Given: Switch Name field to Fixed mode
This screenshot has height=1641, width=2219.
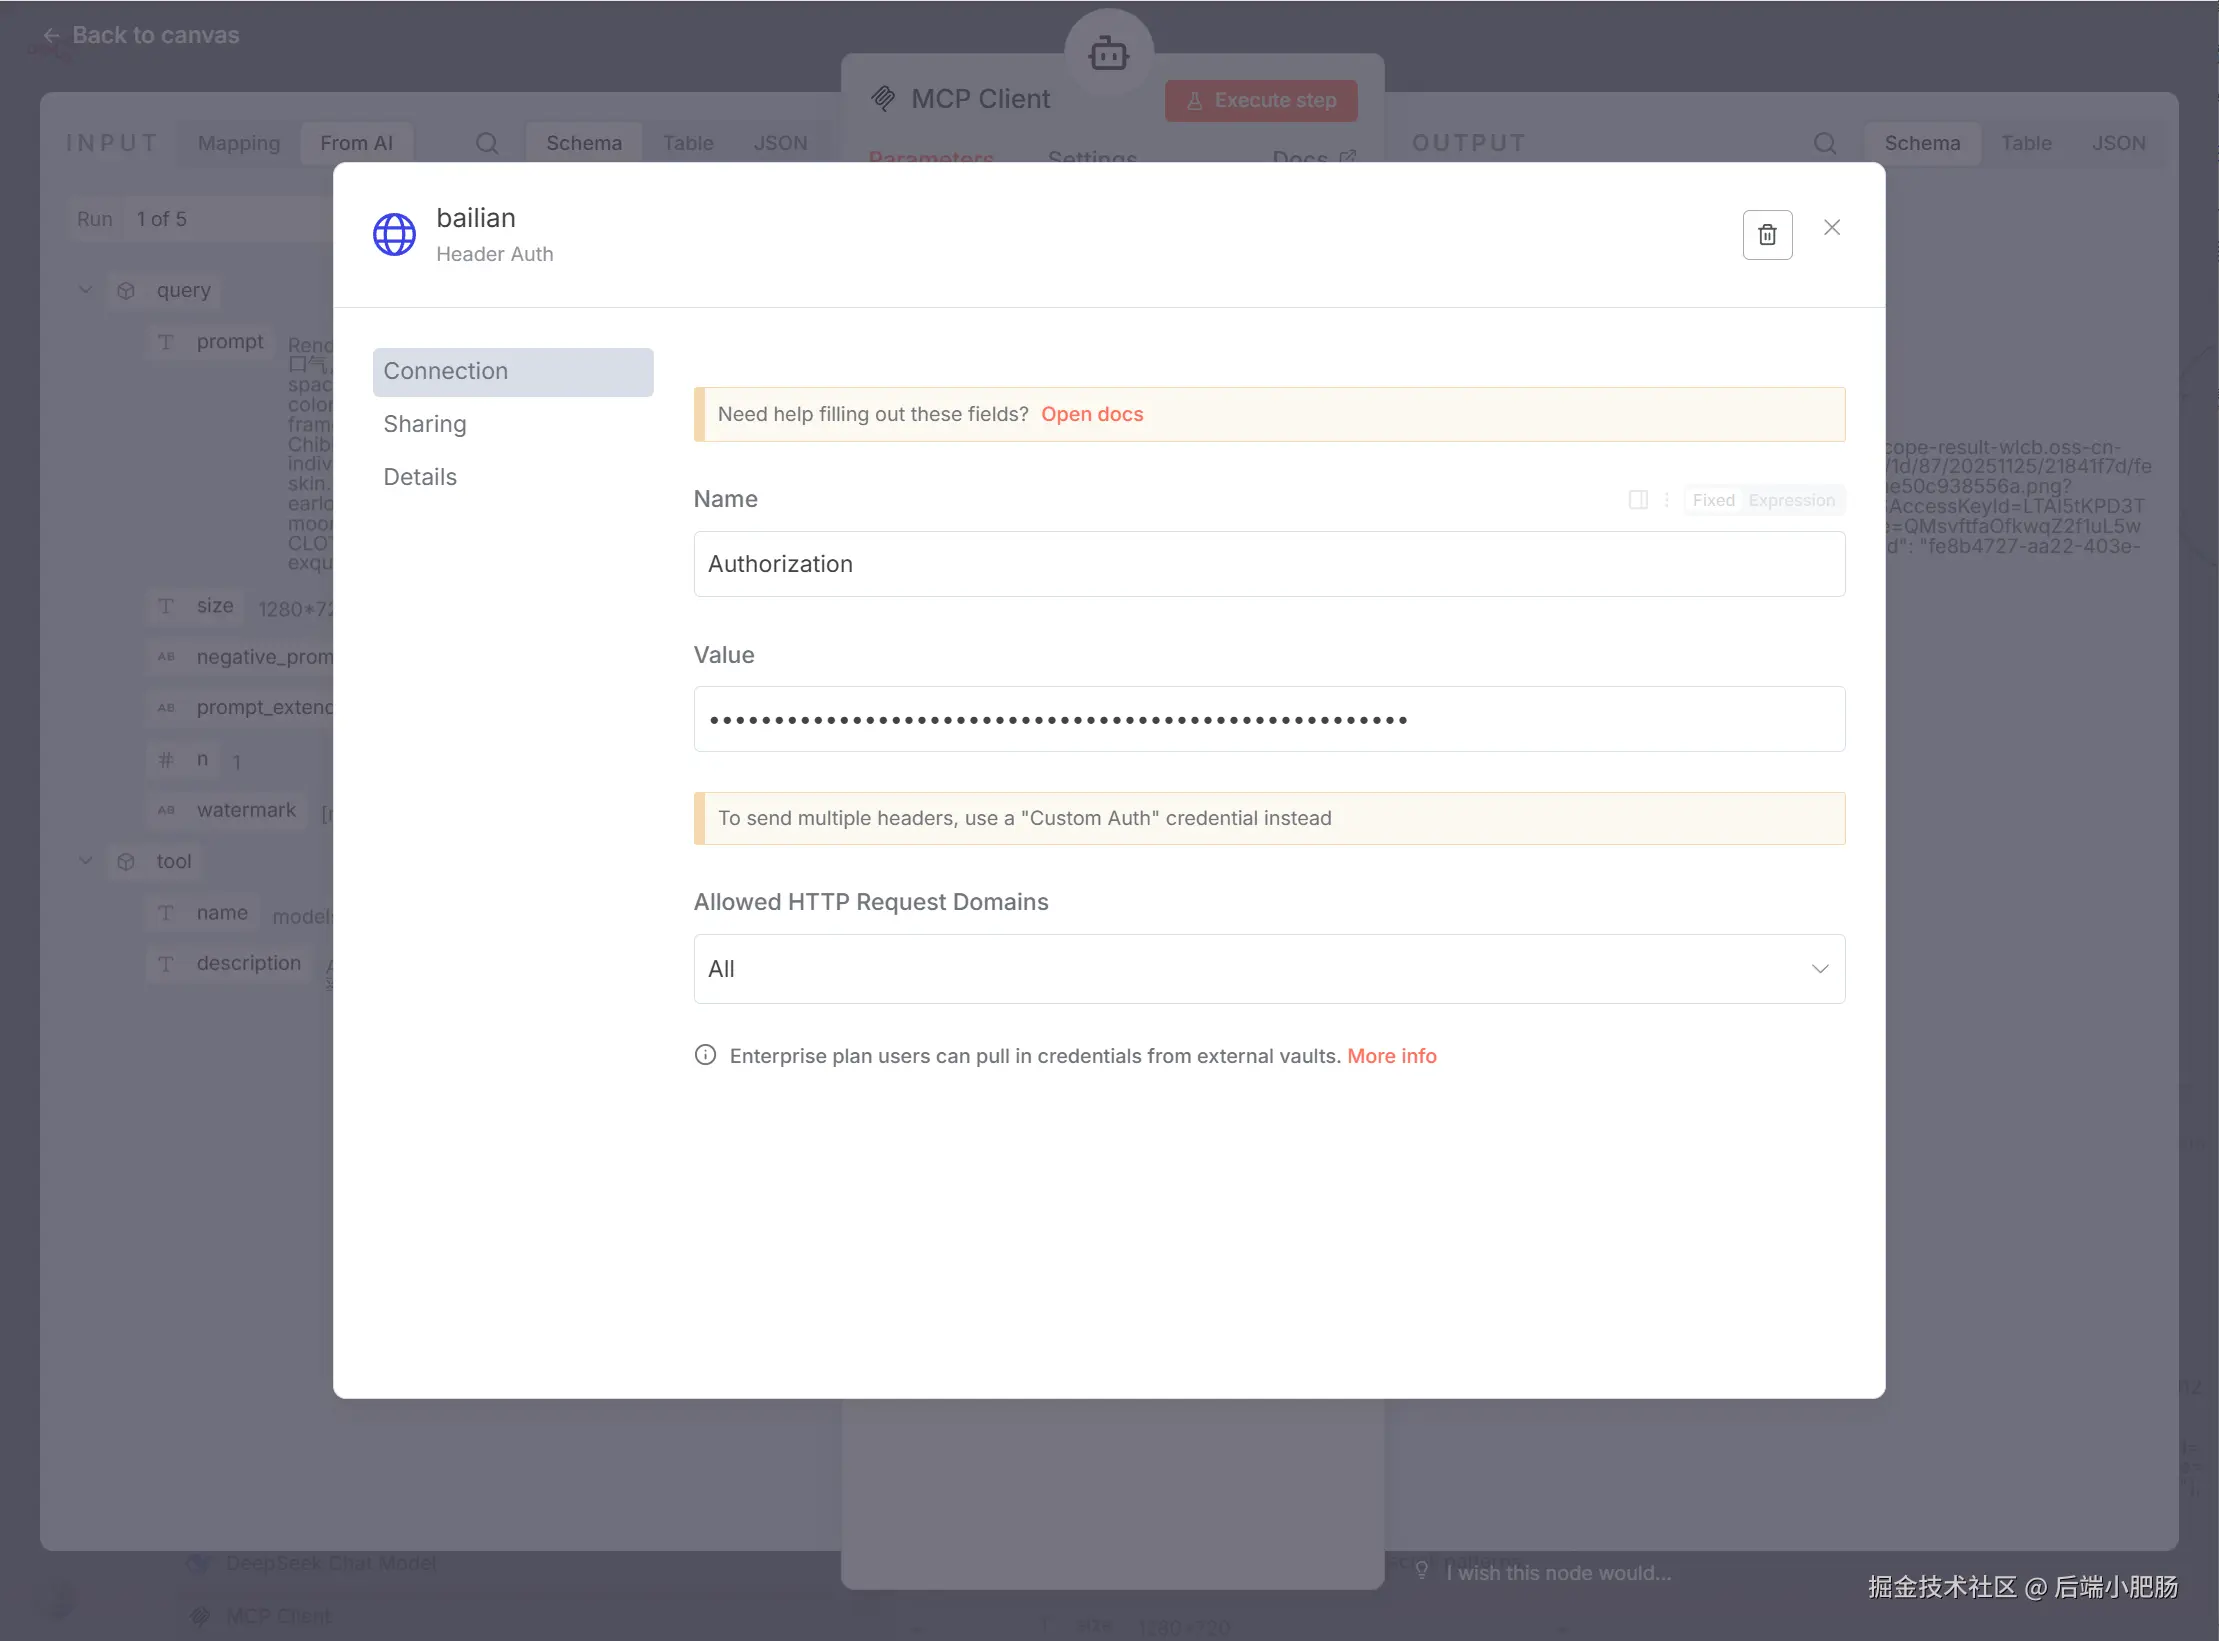Looking at the screenshot, I should click(x=1713, y=500).
